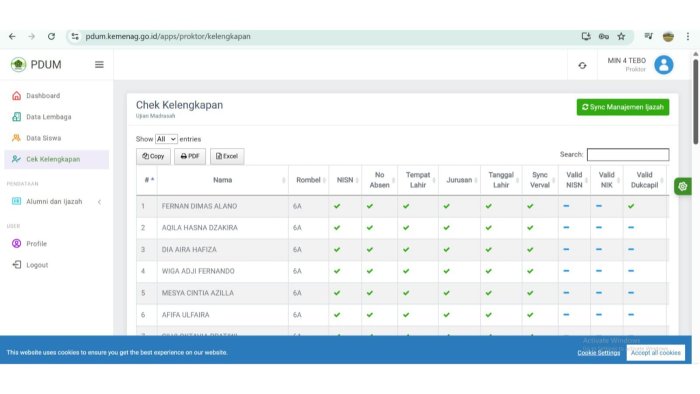Open Chrome three-dot menu
Screen dimensions: 700x394
coord(688,37)
